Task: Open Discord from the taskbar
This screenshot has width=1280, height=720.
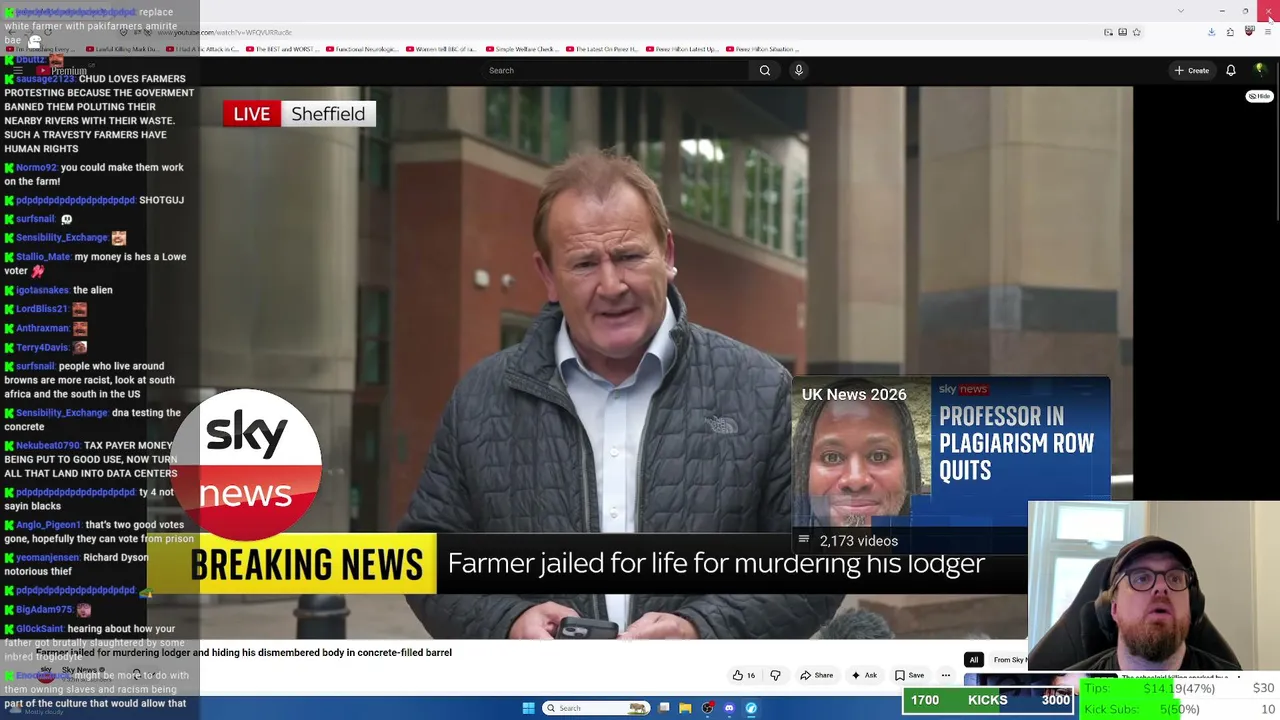Action: pos(729,708)
